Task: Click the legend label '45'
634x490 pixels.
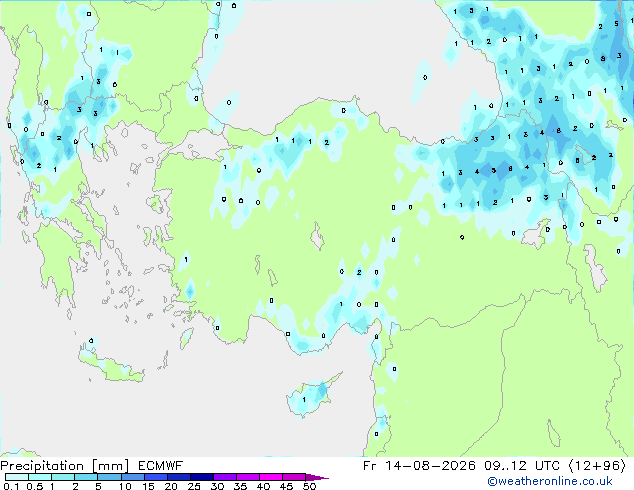Action: point(286,486)
